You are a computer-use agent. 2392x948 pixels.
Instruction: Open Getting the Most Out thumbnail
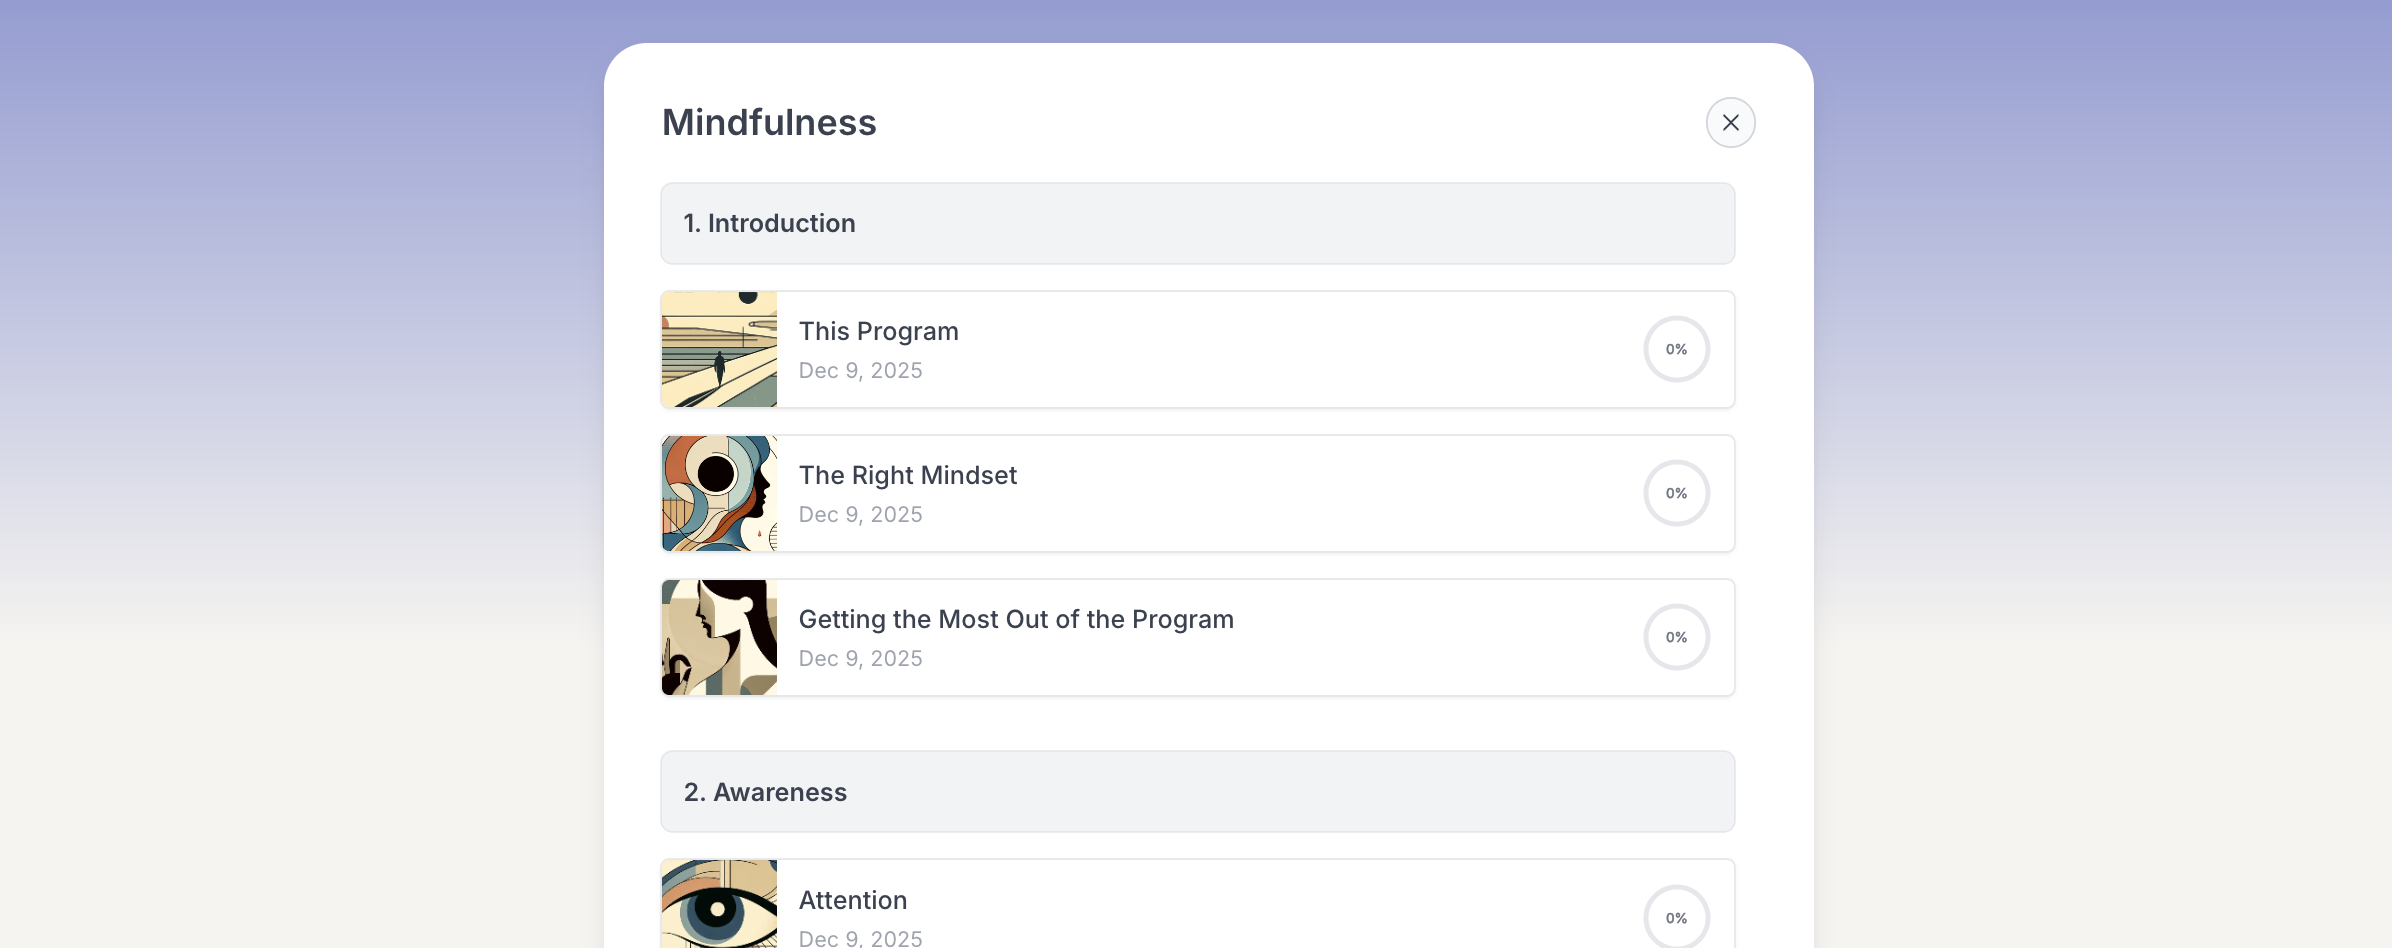[719, 637]
